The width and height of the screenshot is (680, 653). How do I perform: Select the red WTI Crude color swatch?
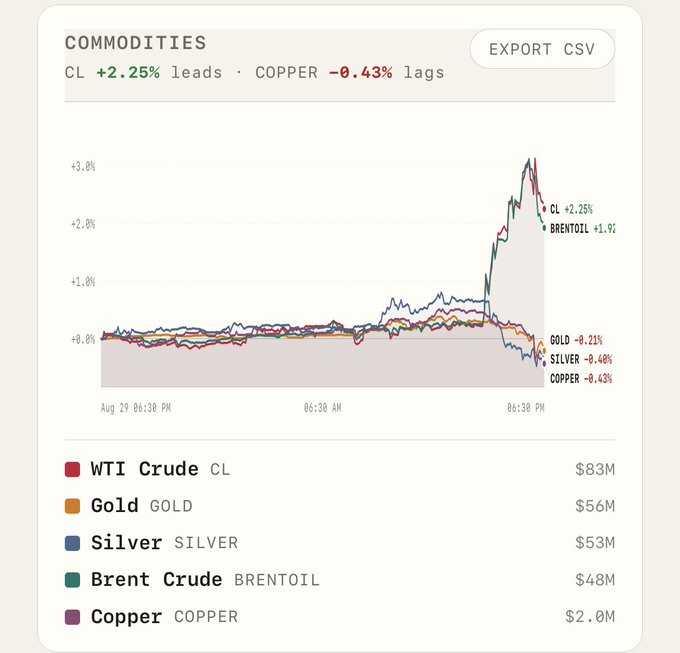coord(72,469)
